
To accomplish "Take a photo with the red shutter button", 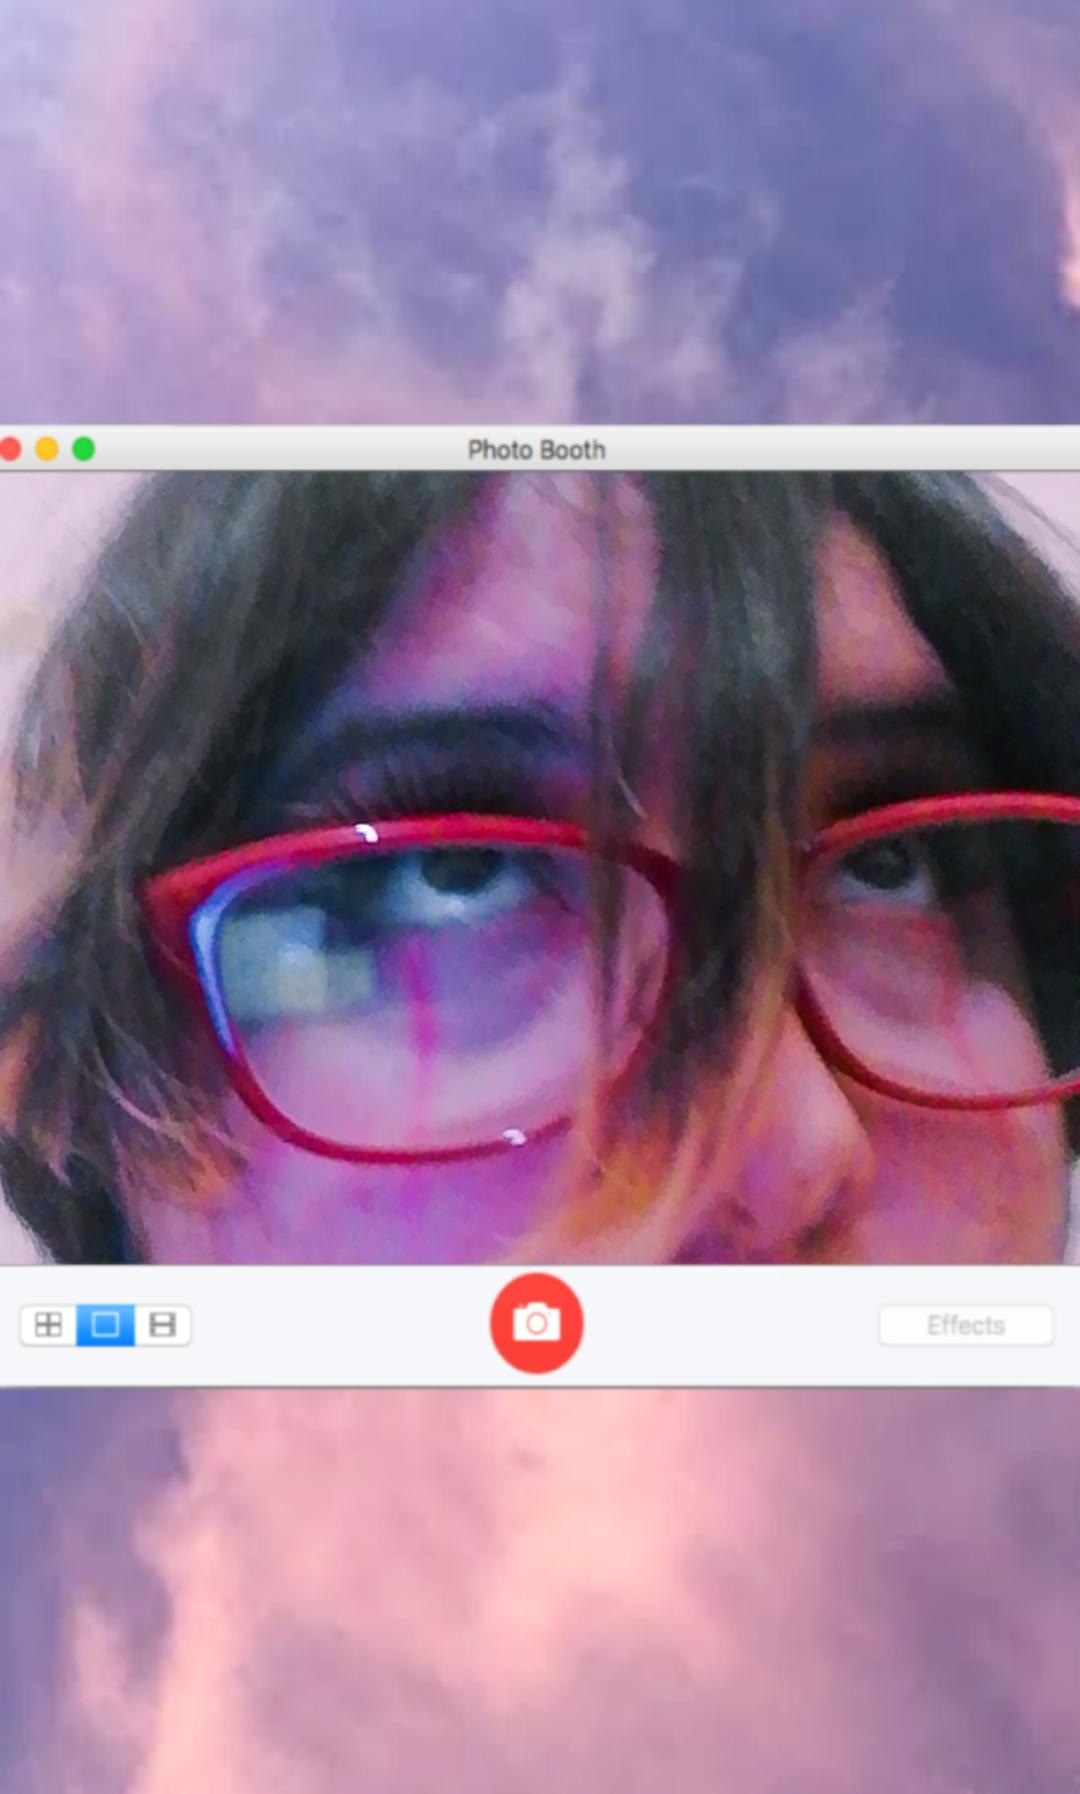I will (x=536, y=1323).
